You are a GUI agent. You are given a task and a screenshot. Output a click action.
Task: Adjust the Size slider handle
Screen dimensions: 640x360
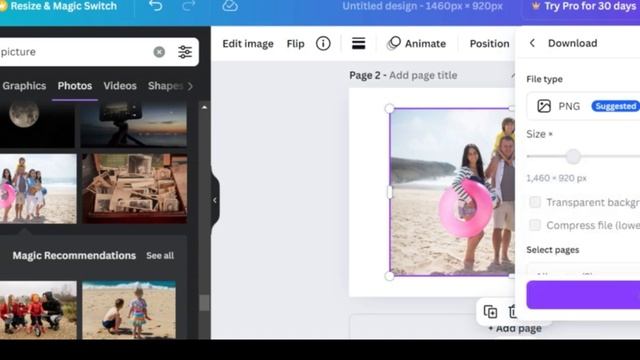pyautogui.click(x=573, y=156)
